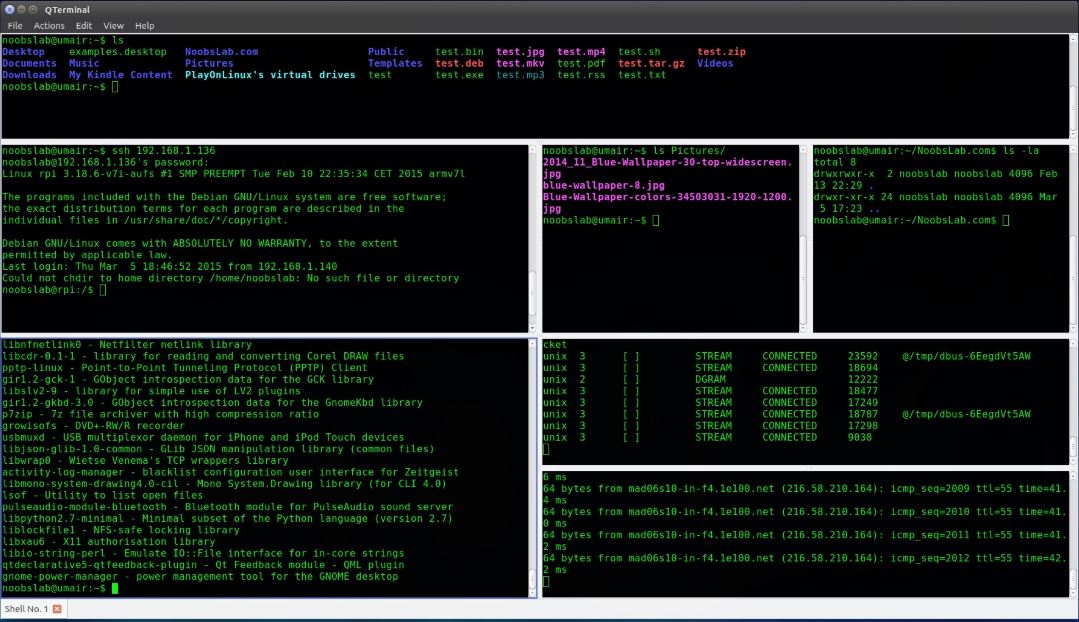
Task: Click test.zip in the ls output
Action: (x=720, y=51)
